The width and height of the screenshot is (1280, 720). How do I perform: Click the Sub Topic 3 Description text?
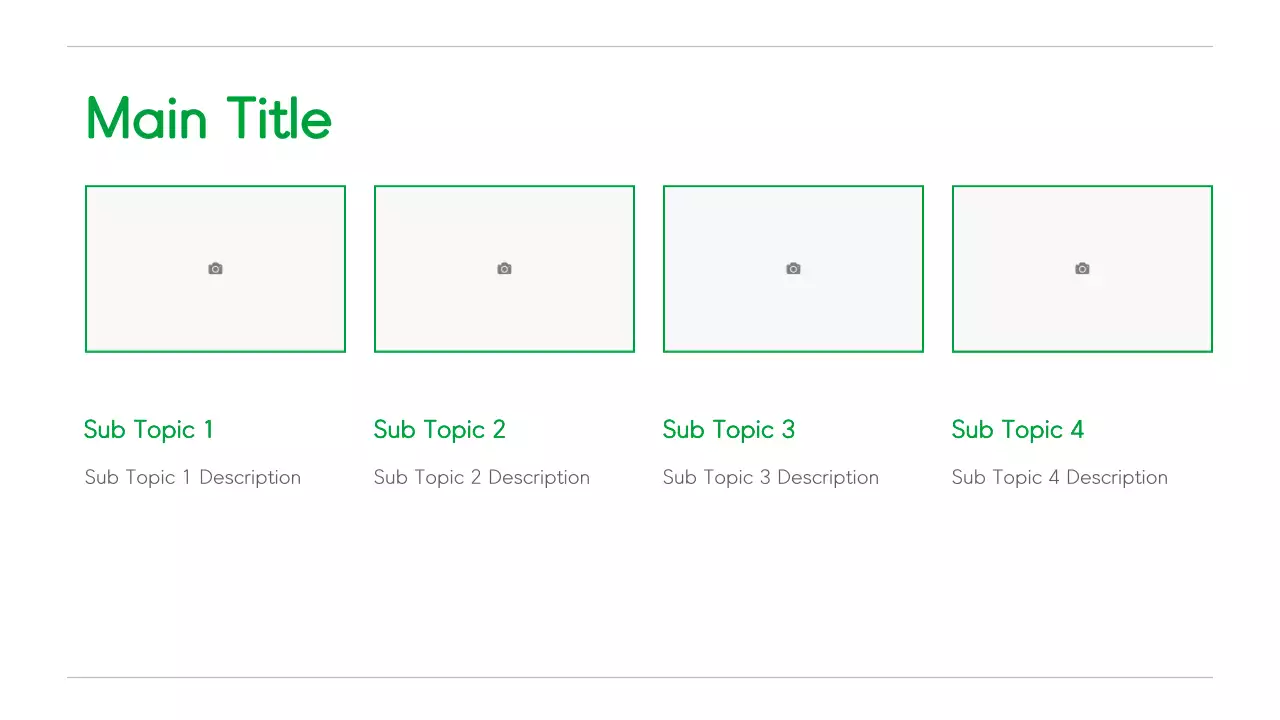tap(771, 478)
